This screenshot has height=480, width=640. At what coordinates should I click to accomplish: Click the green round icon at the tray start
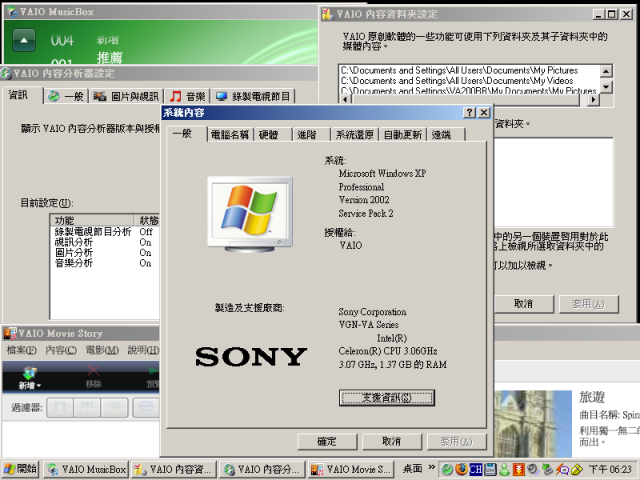tap(447, 469)
